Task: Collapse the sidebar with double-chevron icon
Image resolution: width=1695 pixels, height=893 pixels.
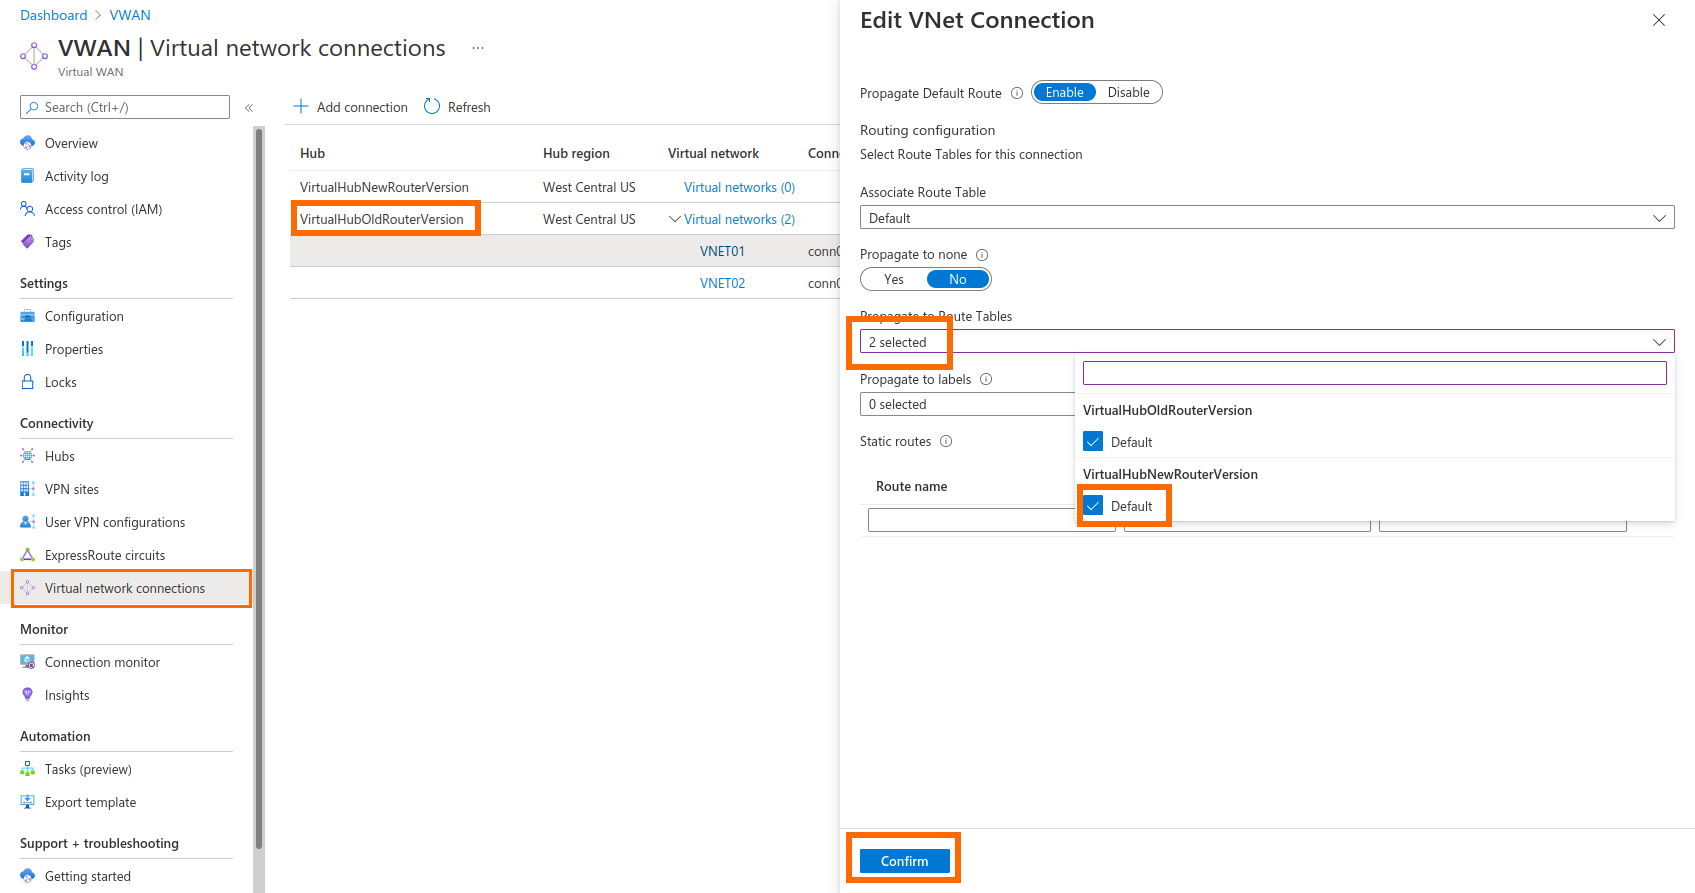Action: click(249, 108)
